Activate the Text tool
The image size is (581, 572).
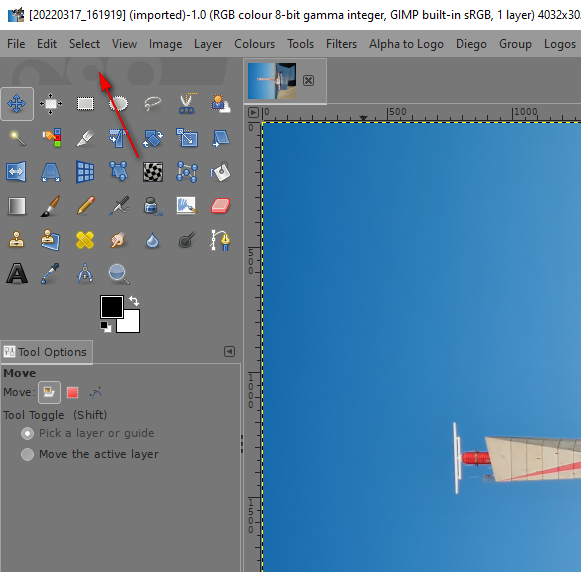click(17, 274)
